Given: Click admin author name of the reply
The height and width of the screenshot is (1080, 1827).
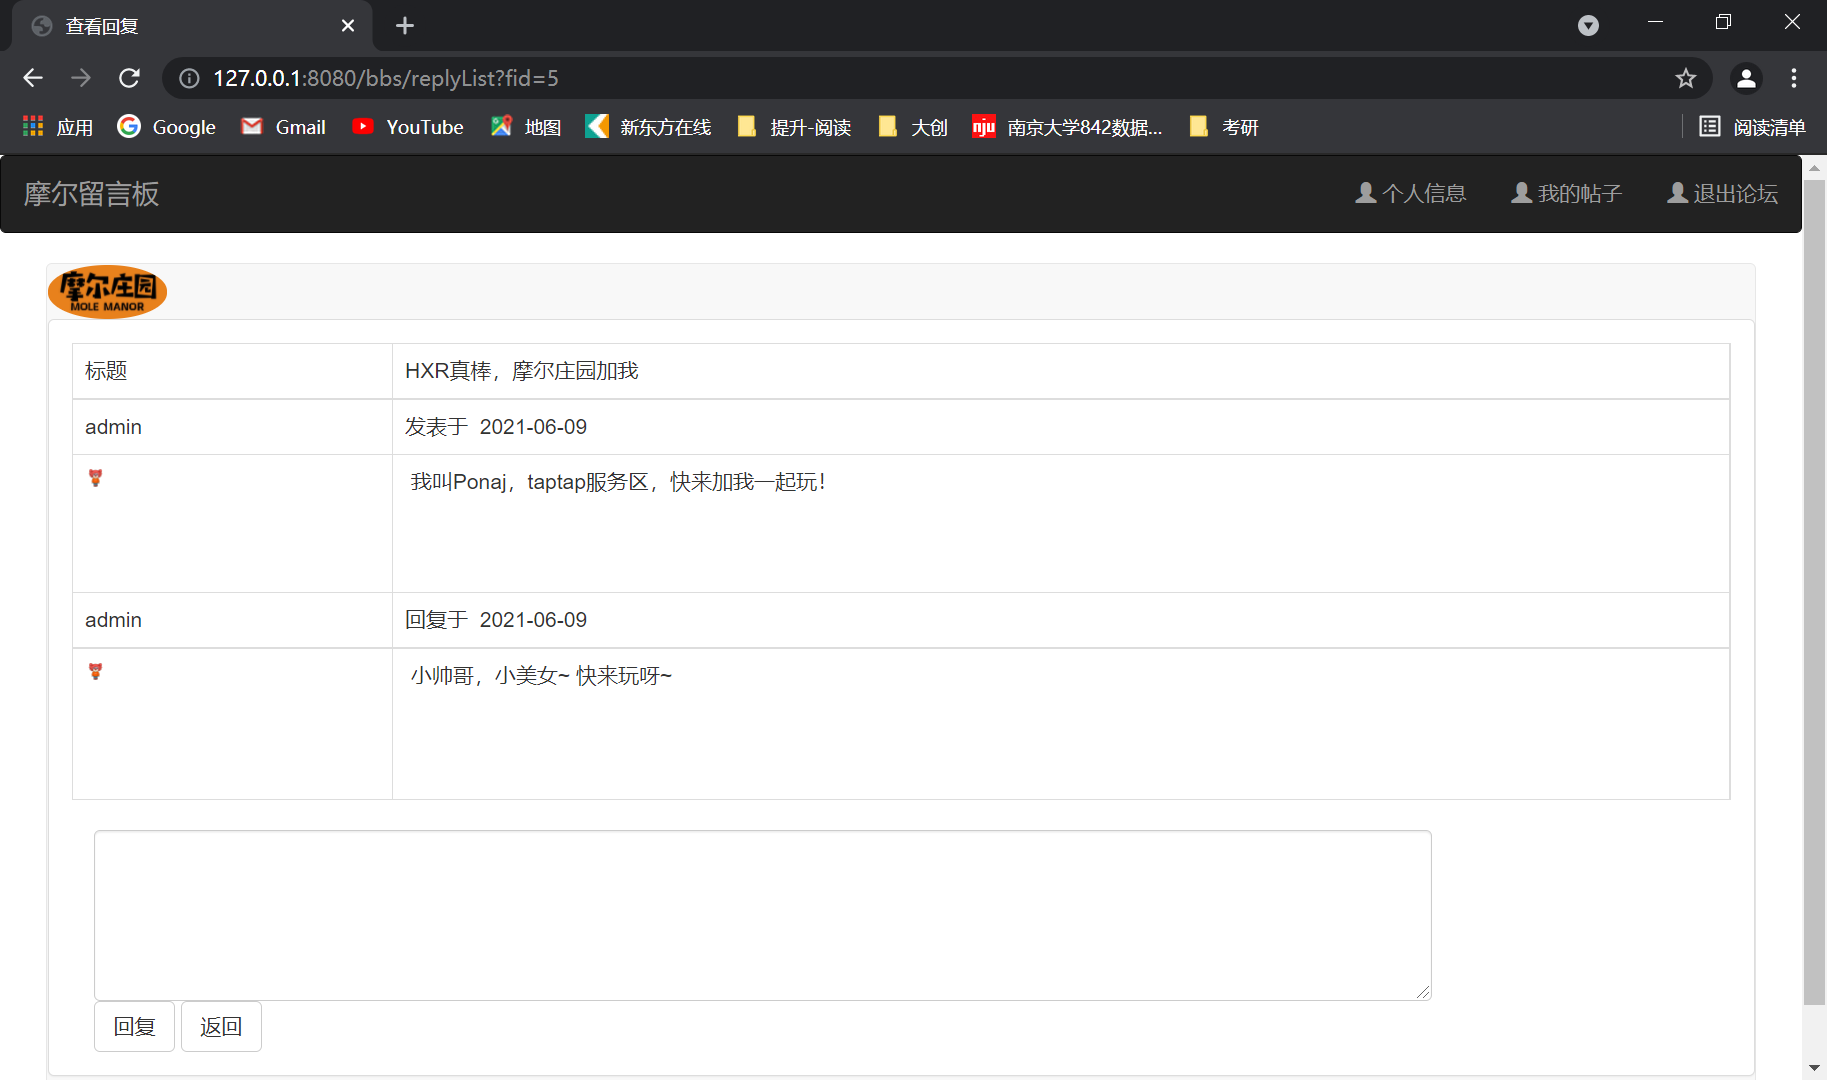Looking at the screenshot, I should (x=113, y=620).
